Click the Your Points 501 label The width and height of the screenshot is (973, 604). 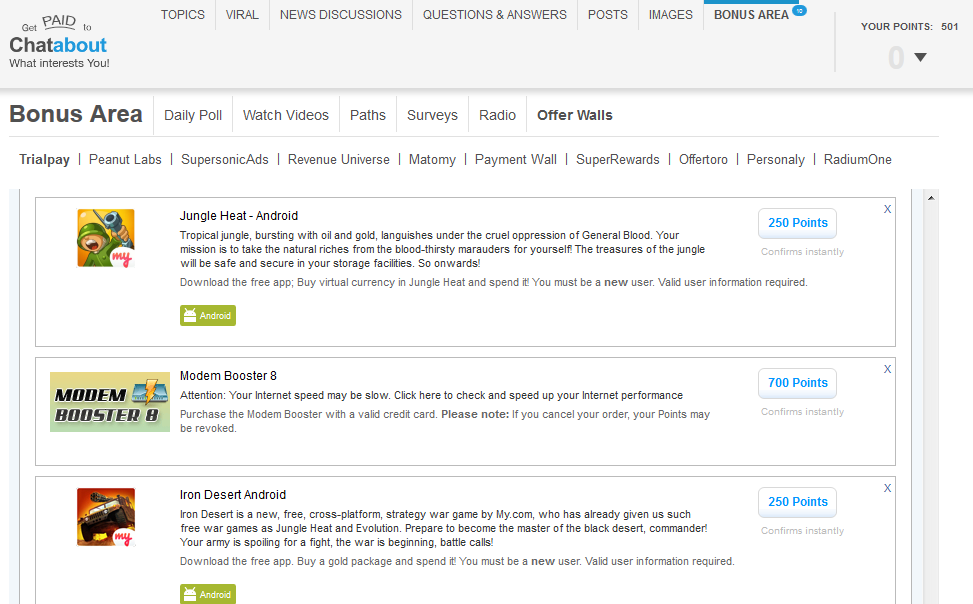coord(909,26)
